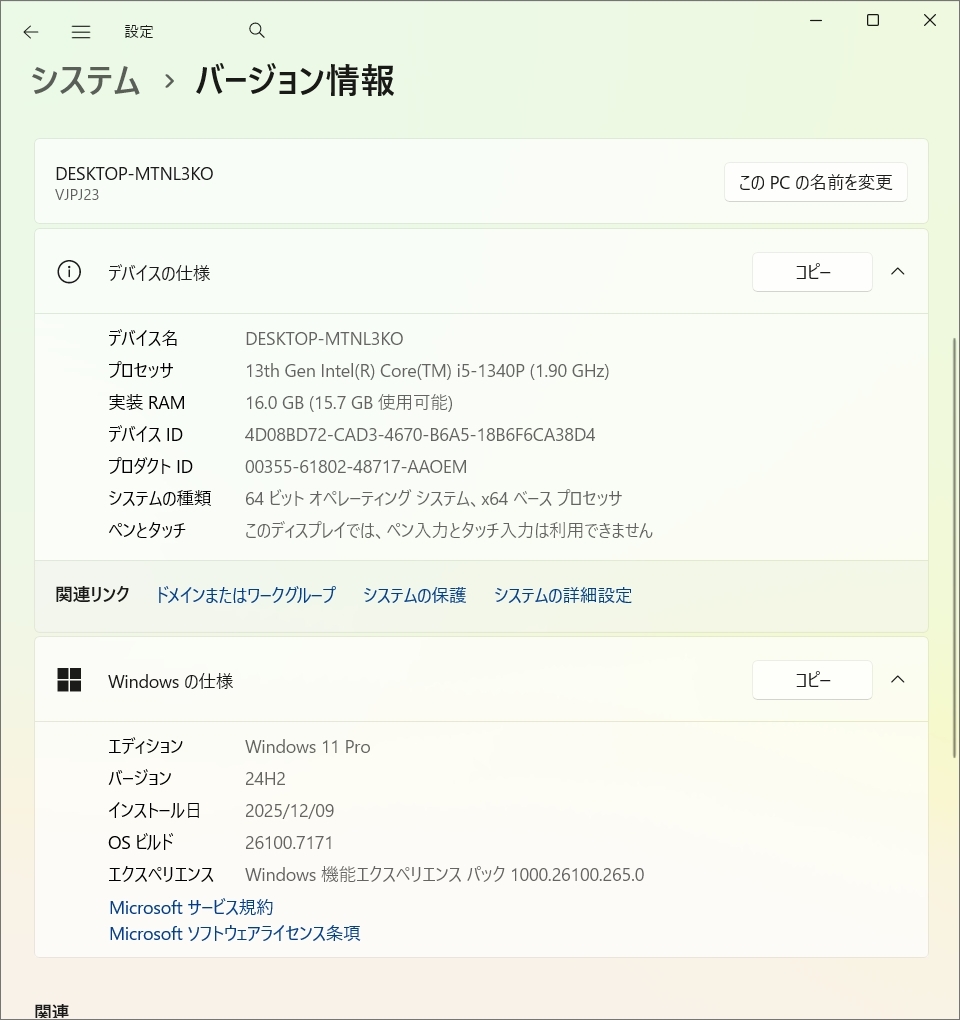Copy the device specifications

(811, 271)
